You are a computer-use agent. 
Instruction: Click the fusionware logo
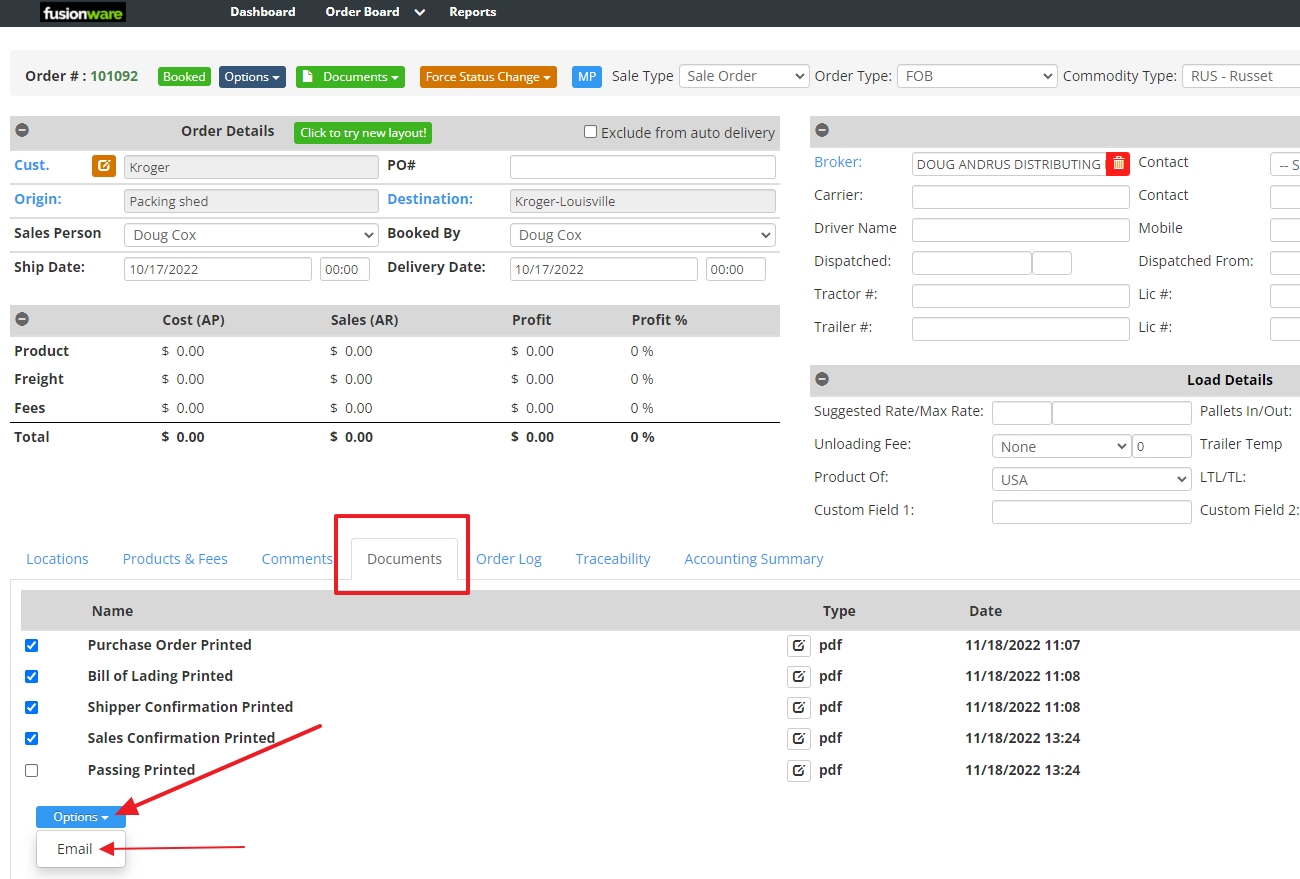[82, 12]
